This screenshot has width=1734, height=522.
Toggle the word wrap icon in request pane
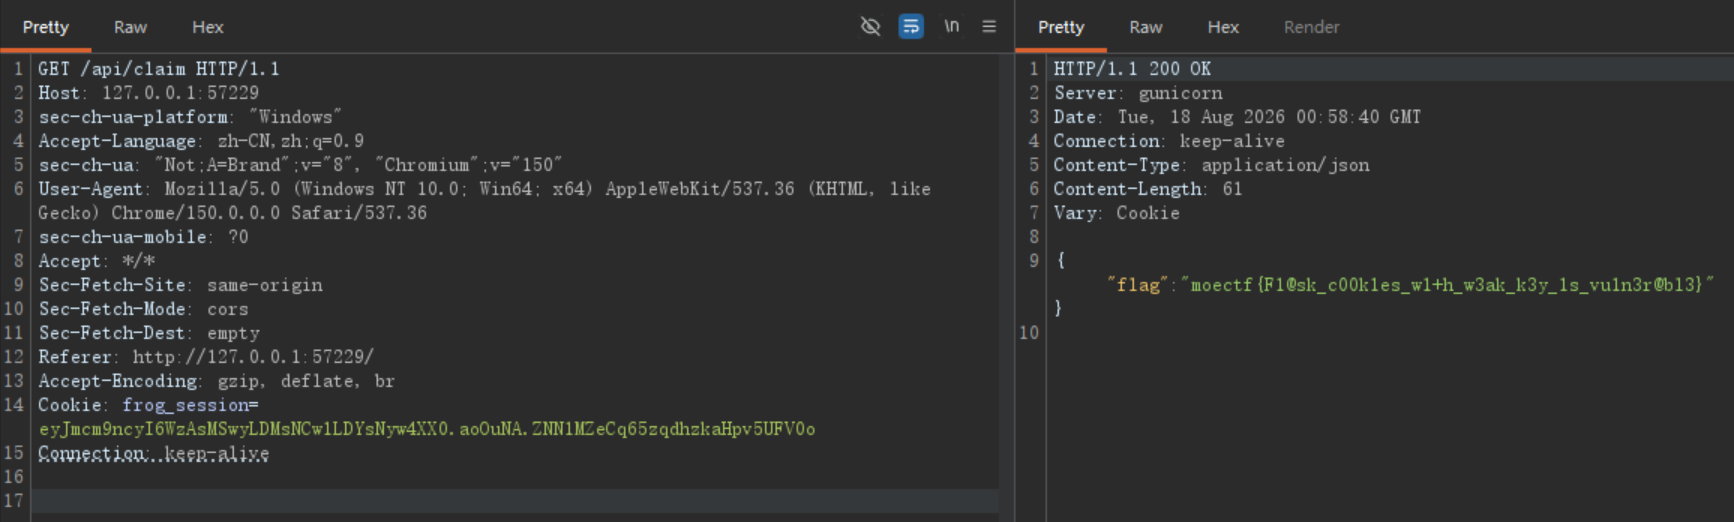(x=911, y=27)
